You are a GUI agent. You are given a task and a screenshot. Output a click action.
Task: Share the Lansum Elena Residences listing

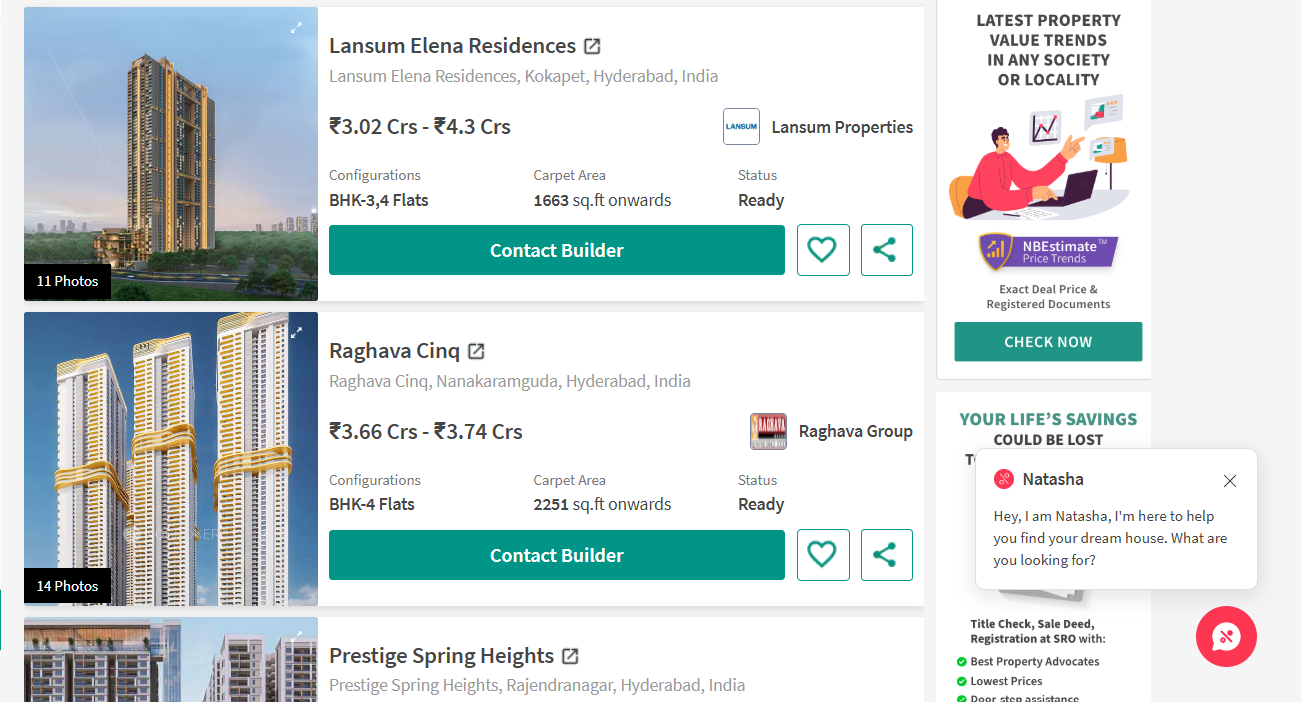(x=886, y=250)
